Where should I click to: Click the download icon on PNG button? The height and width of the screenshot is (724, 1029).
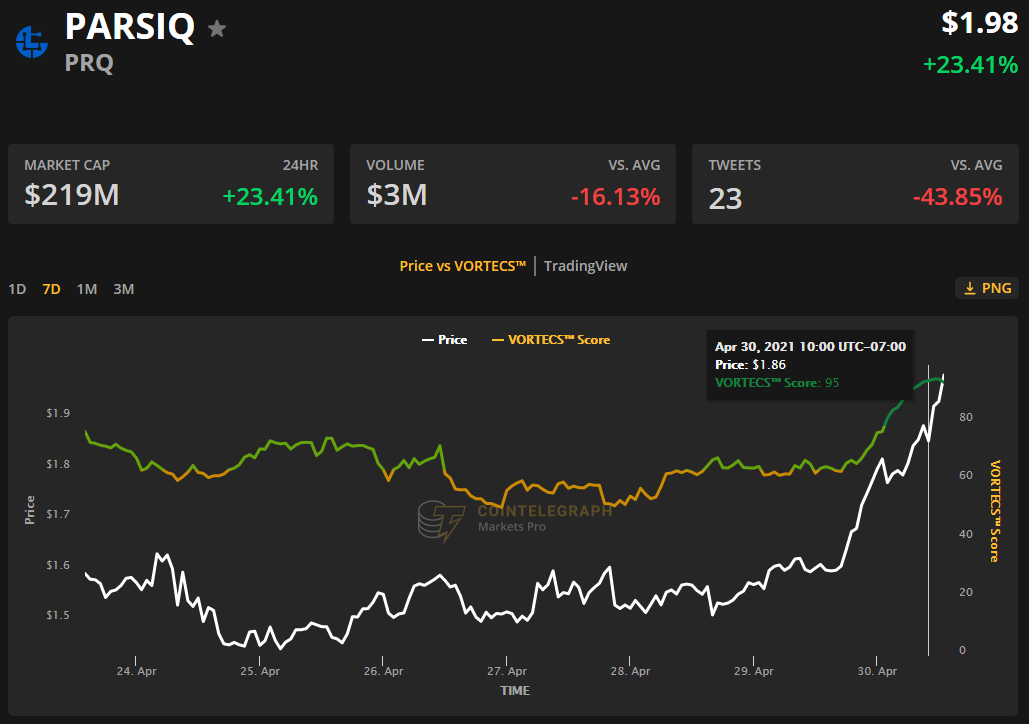tap(969, 288)
